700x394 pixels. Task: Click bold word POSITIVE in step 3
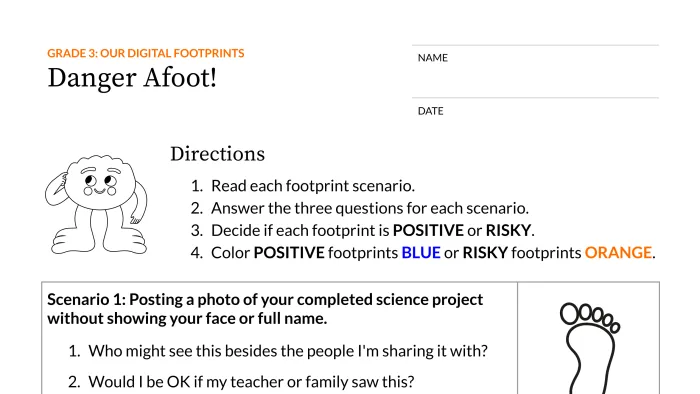[428, 230]
